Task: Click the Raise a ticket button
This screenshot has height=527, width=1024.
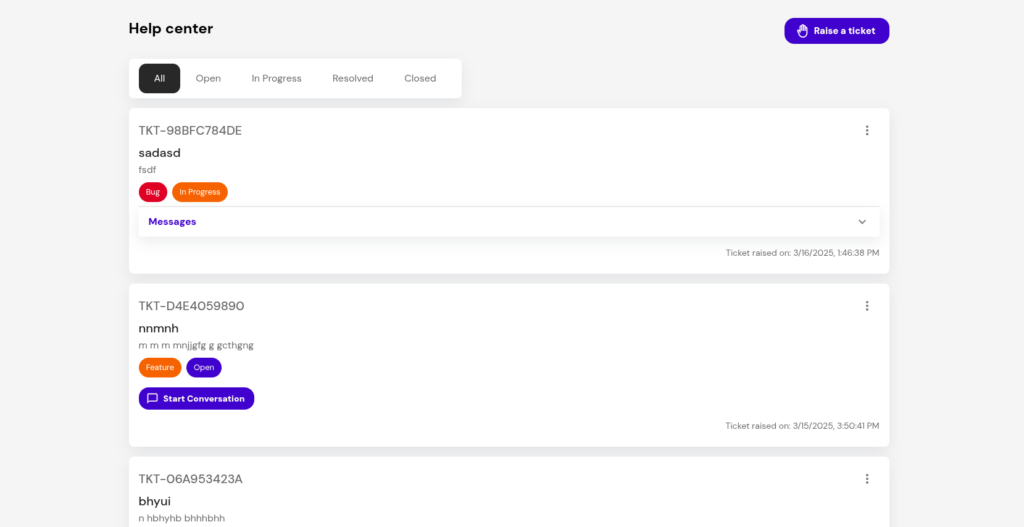Action: tap(837, 31)
